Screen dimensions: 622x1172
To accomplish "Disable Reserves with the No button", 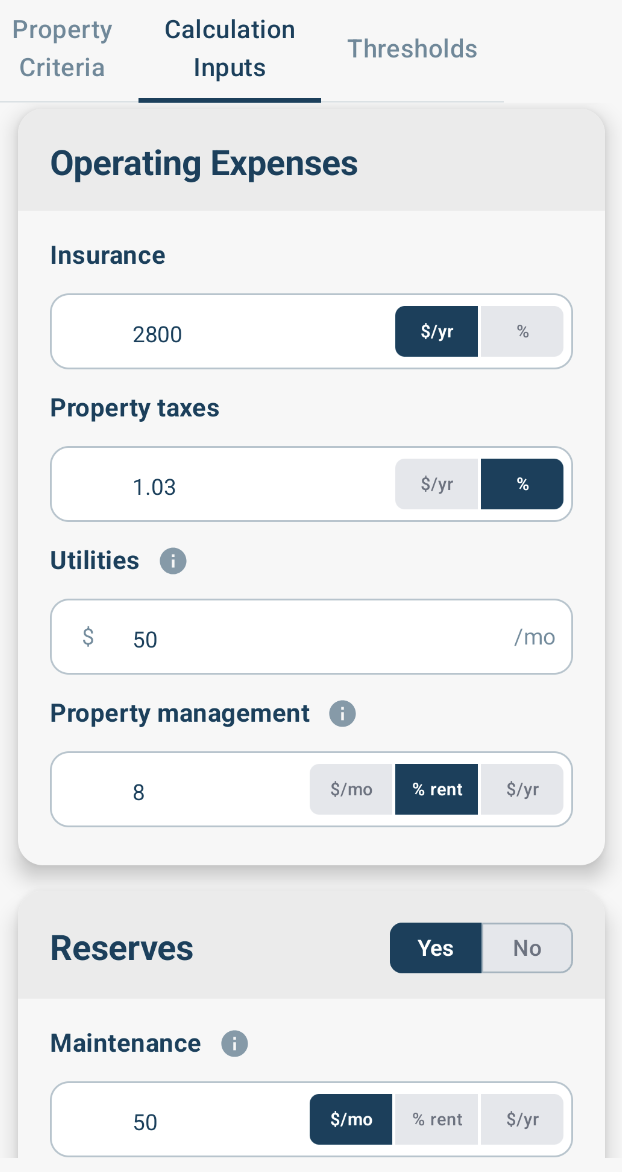I will point(527,948).
